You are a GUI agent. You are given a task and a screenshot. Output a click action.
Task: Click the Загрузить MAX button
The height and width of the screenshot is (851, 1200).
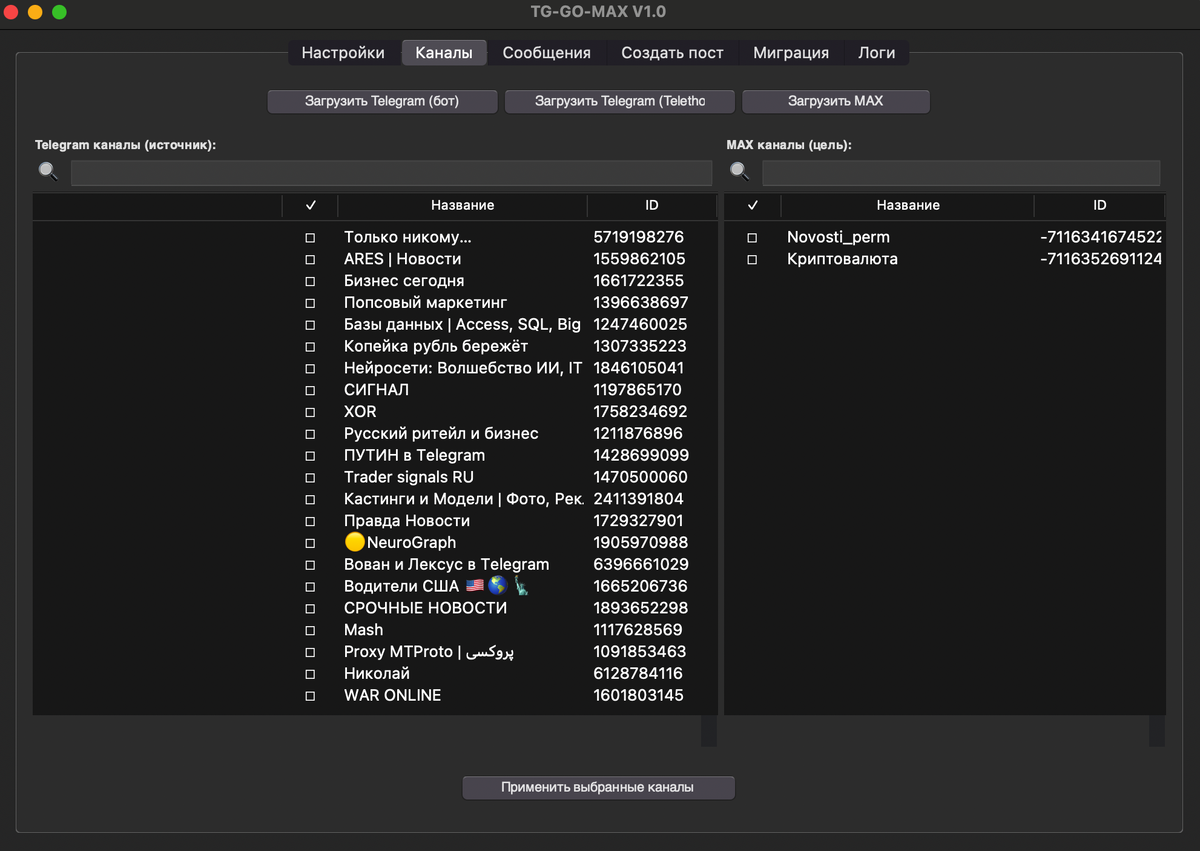click(836, 101)
